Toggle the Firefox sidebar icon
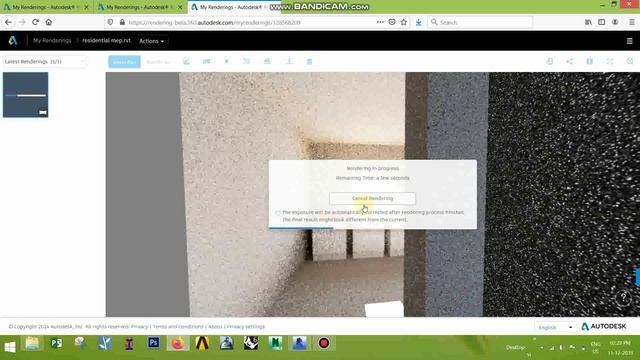The image size is (640, 360). (602, 22)
